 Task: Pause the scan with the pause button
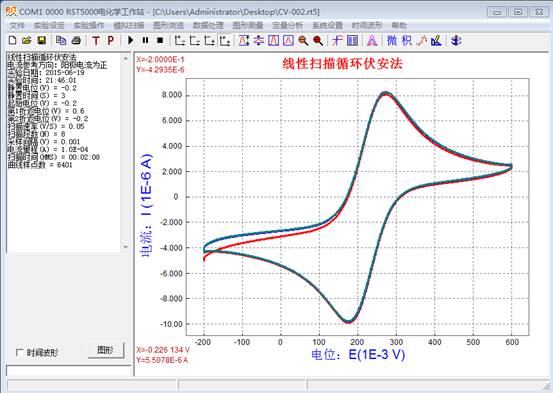(x=145, y=40)
